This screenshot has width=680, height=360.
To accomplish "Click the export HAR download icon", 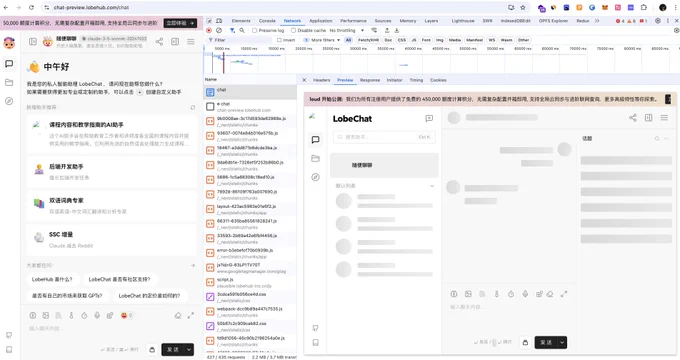I will click(x=396, y=30).
